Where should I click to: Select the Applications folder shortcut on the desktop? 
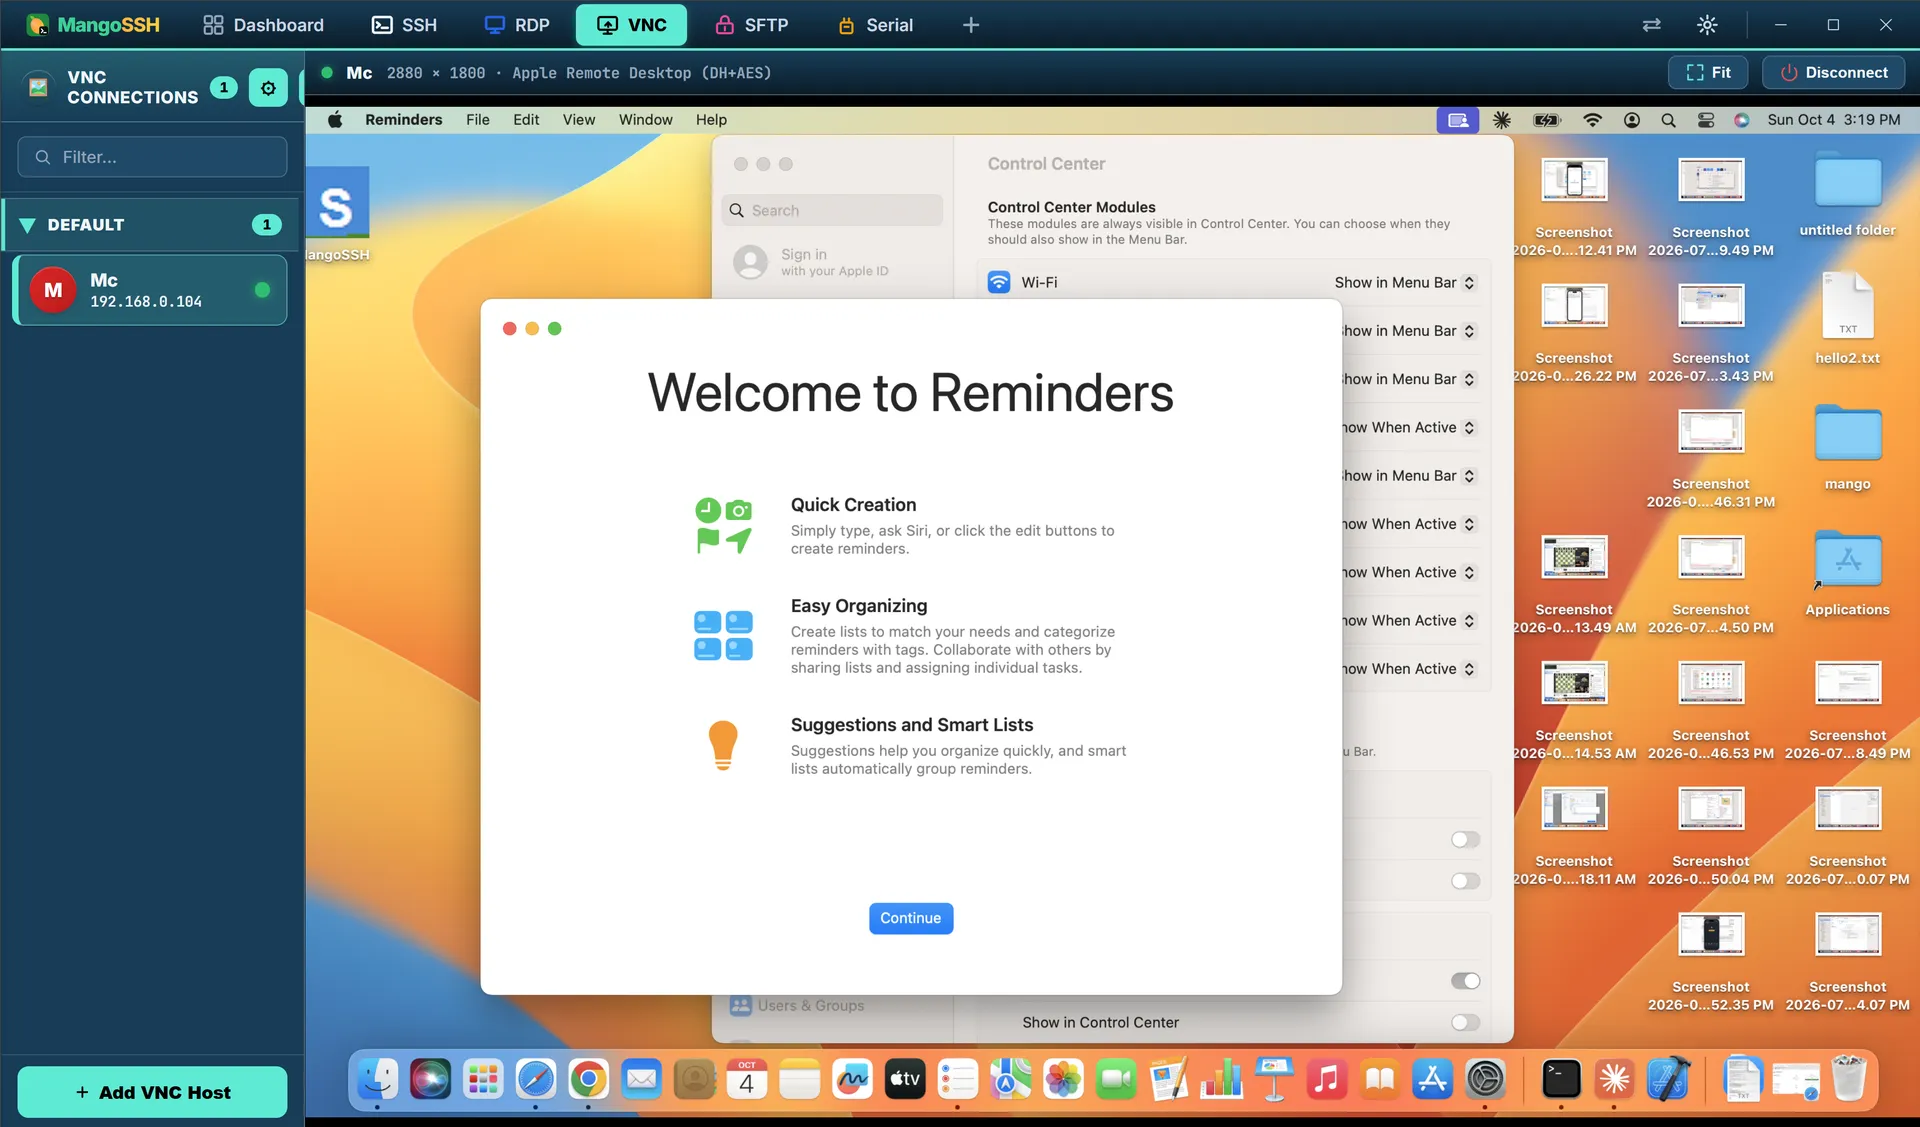[x=1847, y=572]
